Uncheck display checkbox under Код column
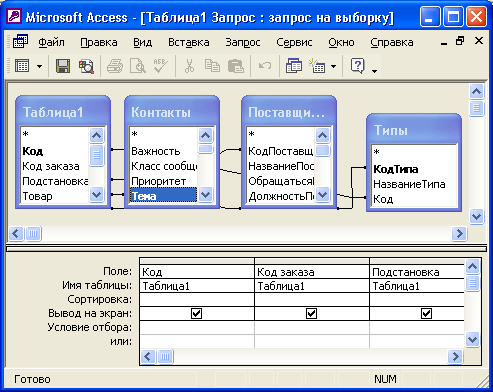493x392 pixels. [x=196, y=313]
